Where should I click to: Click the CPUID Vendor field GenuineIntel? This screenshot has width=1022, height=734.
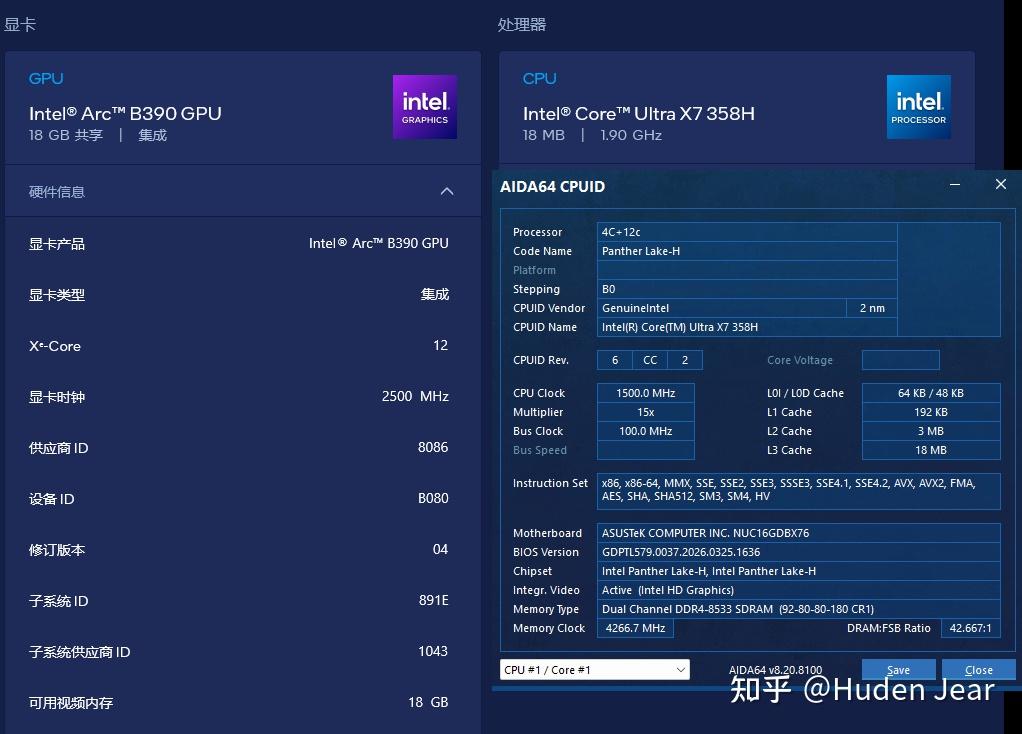tap(722, 308)
